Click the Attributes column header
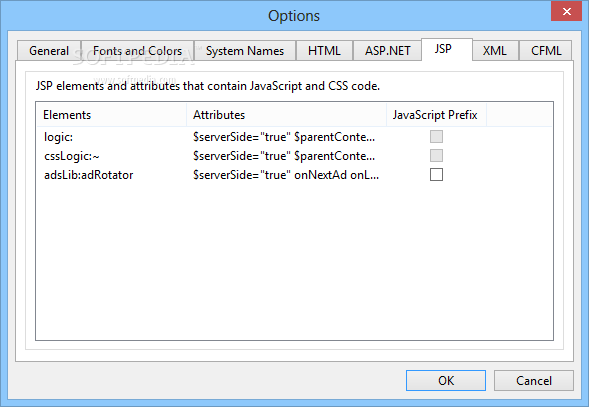Viewport: 589px width, 407px height. (286, 115)
